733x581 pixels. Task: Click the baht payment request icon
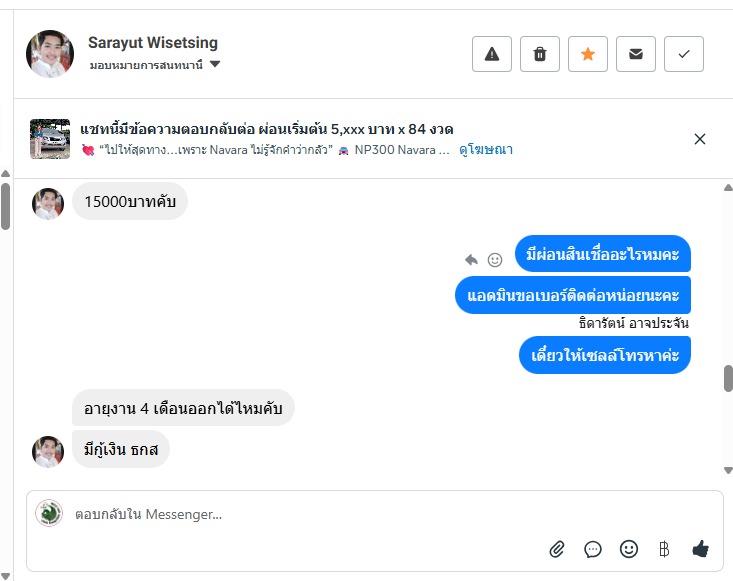(x=663, y=549)
